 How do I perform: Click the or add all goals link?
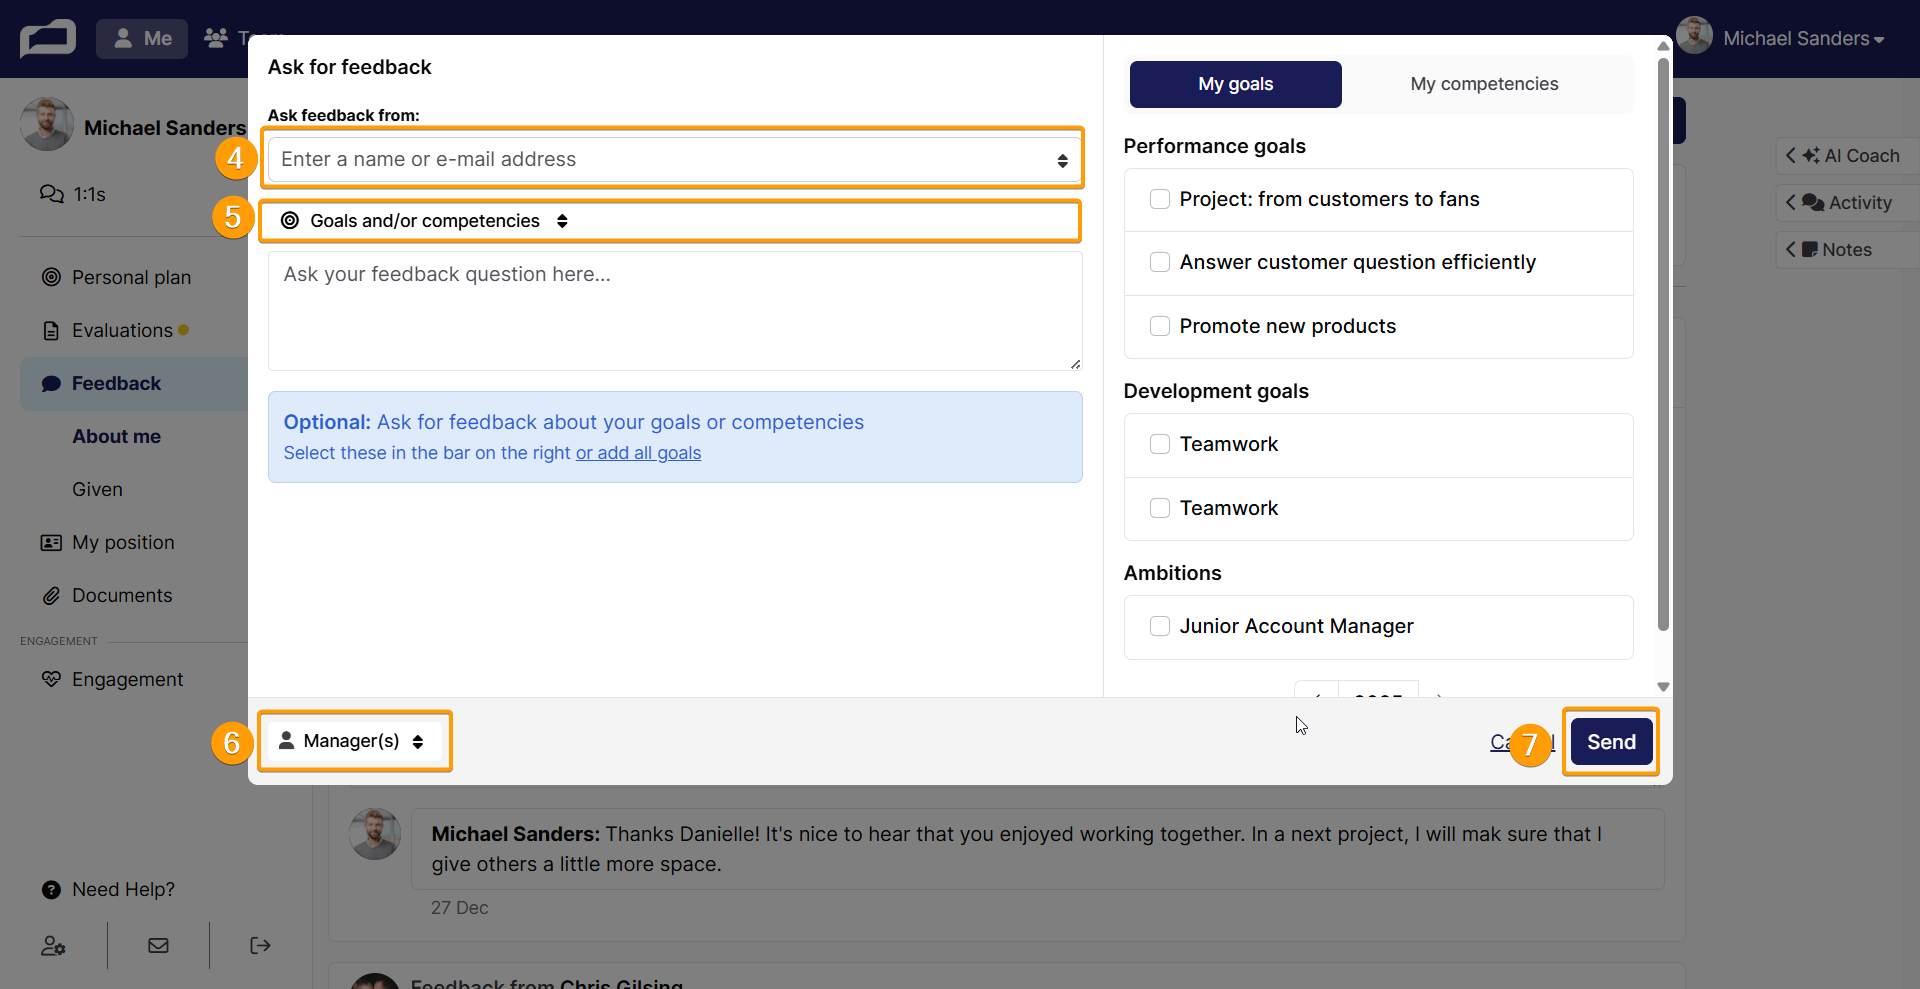[638, 453]
